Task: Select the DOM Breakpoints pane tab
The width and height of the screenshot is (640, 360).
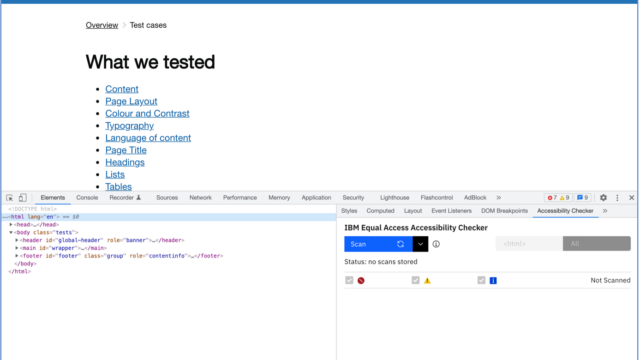Action: (504, 211)
